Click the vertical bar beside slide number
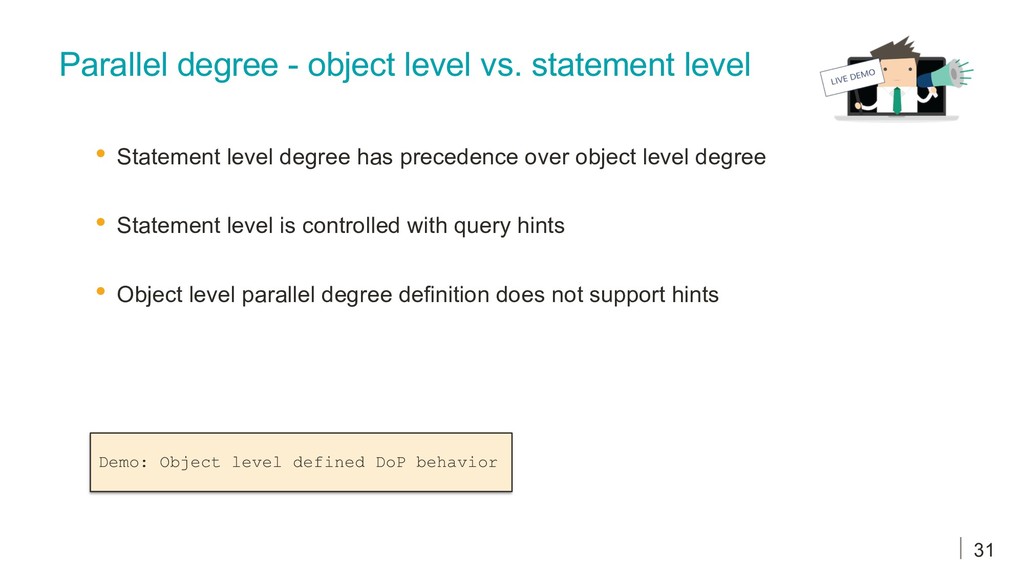The height and width of the screenshot is (576, 1024). 961,549
